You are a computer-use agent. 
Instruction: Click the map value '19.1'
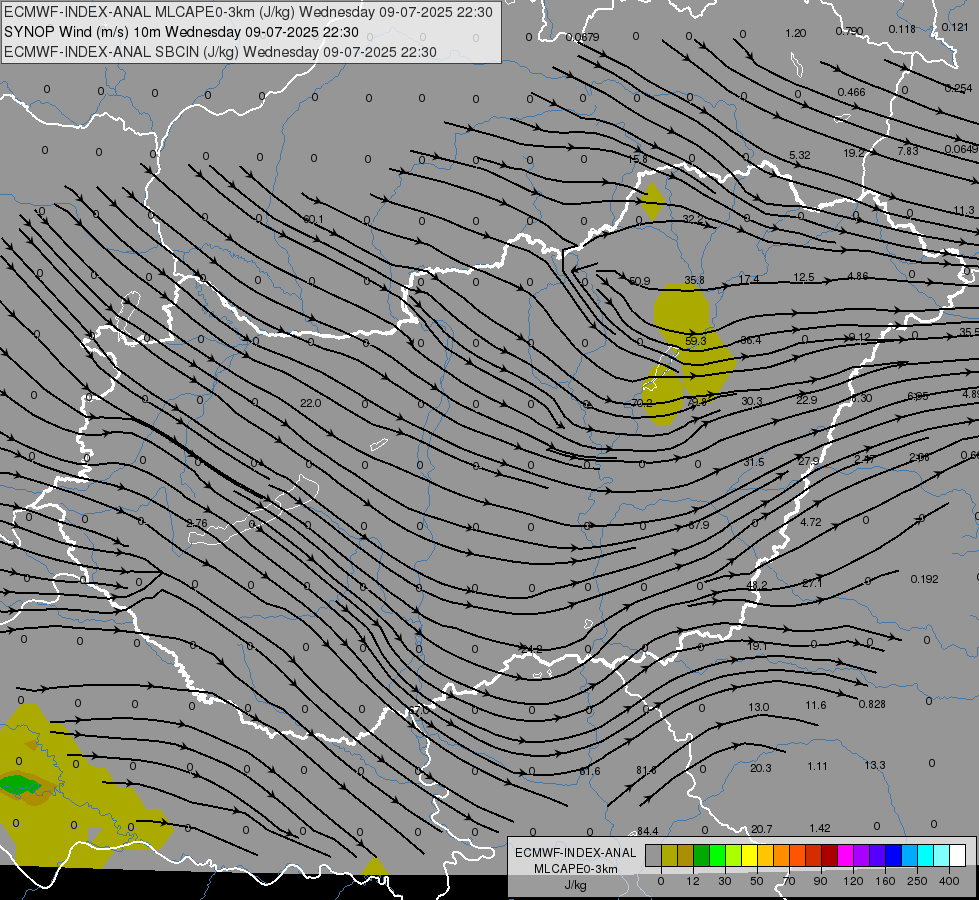pyautogui.click(x=757, y=646)
